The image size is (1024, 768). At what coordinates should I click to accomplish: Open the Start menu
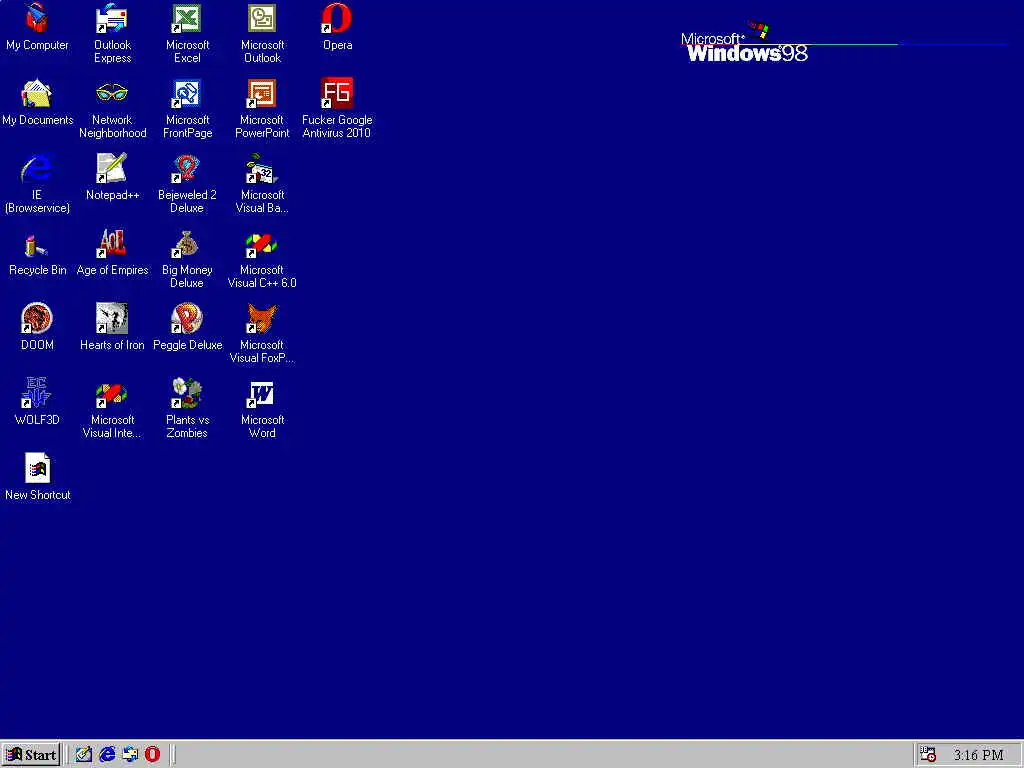tap(31, 755)
